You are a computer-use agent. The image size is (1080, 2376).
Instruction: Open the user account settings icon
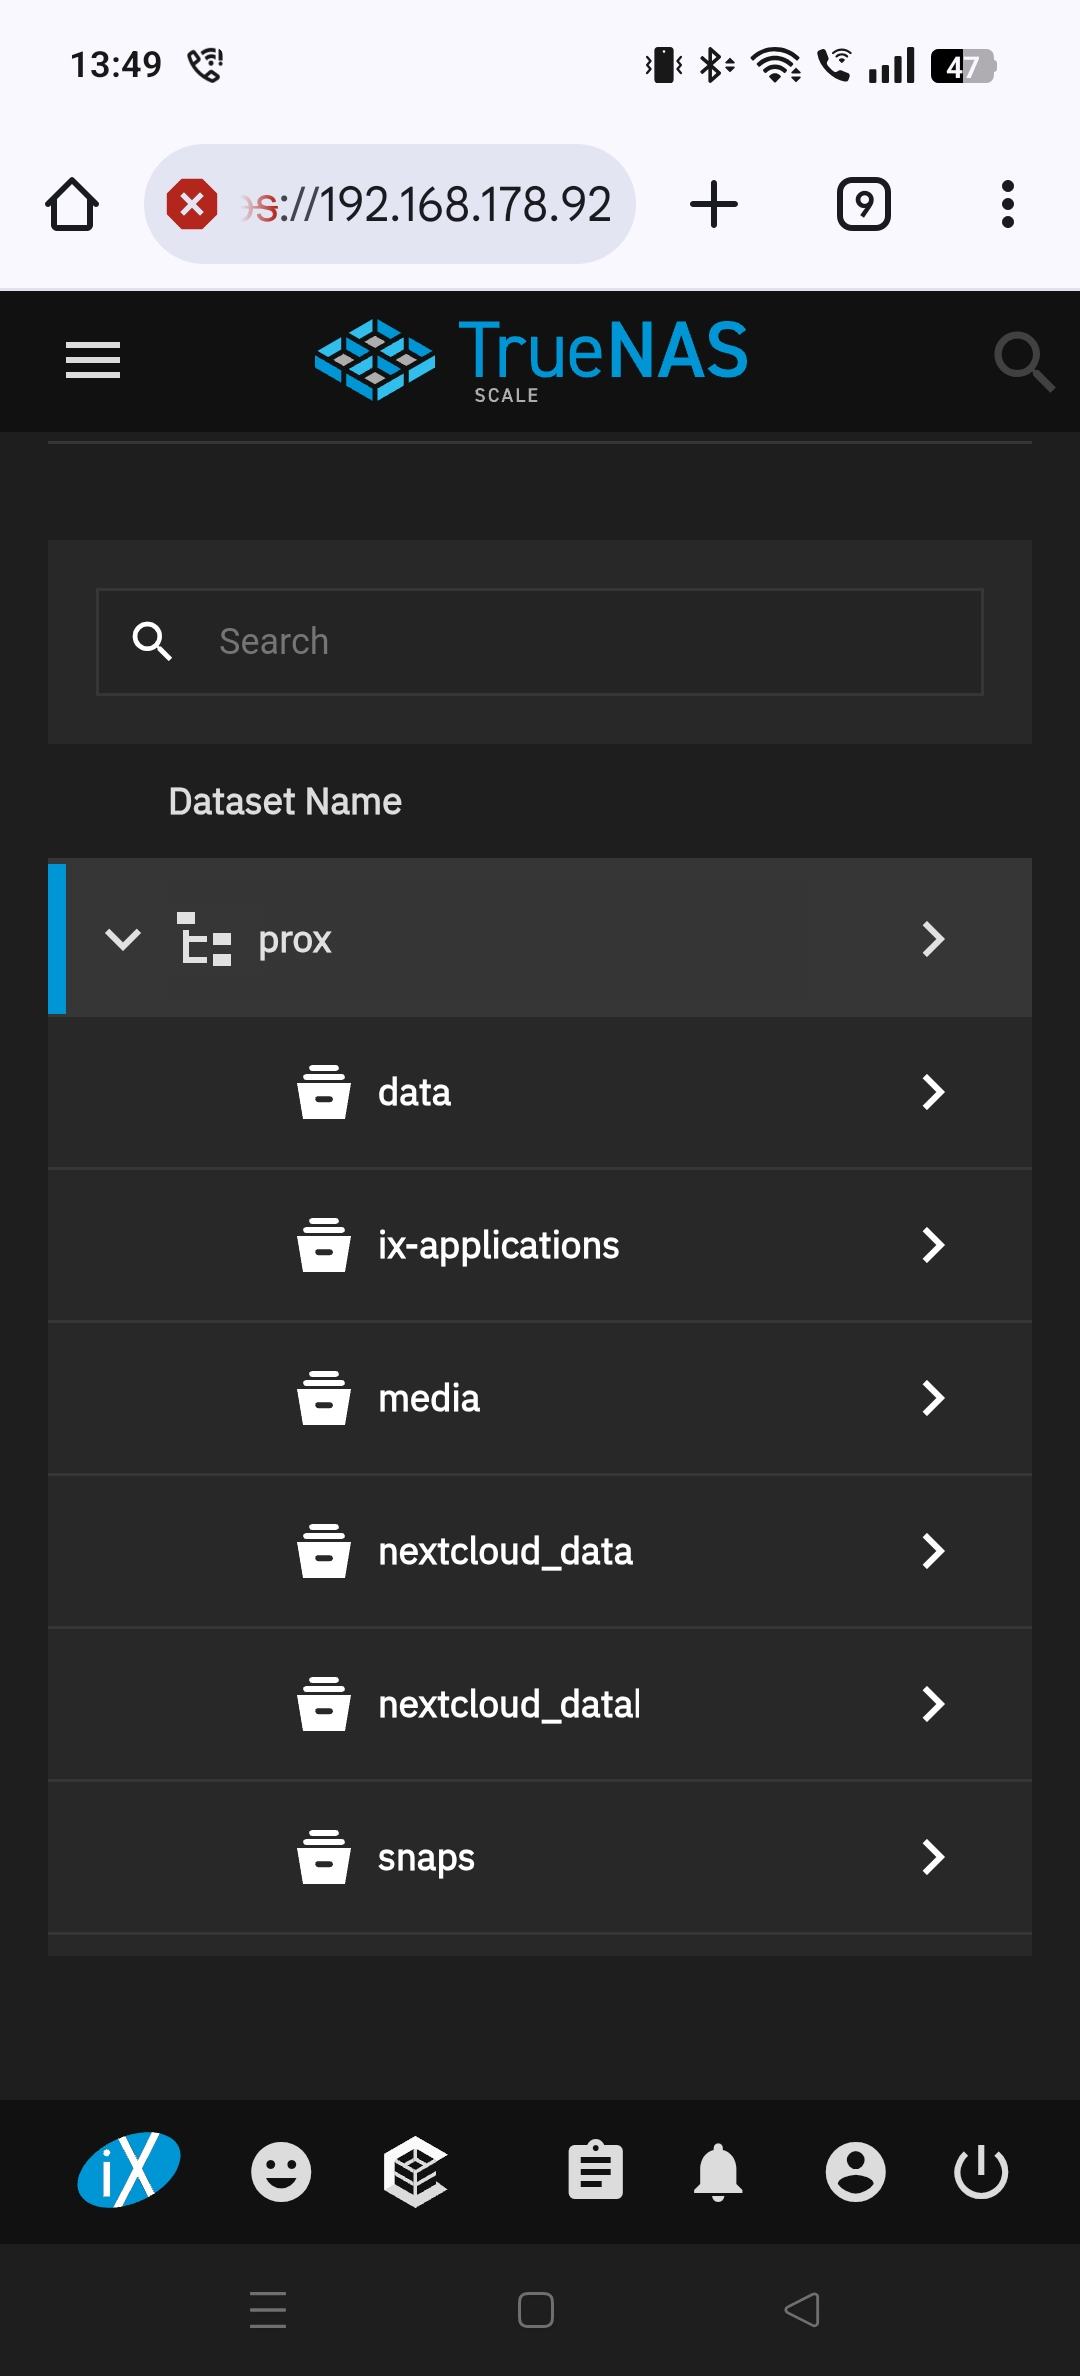pyautogui.click(x=855, y=2171)
